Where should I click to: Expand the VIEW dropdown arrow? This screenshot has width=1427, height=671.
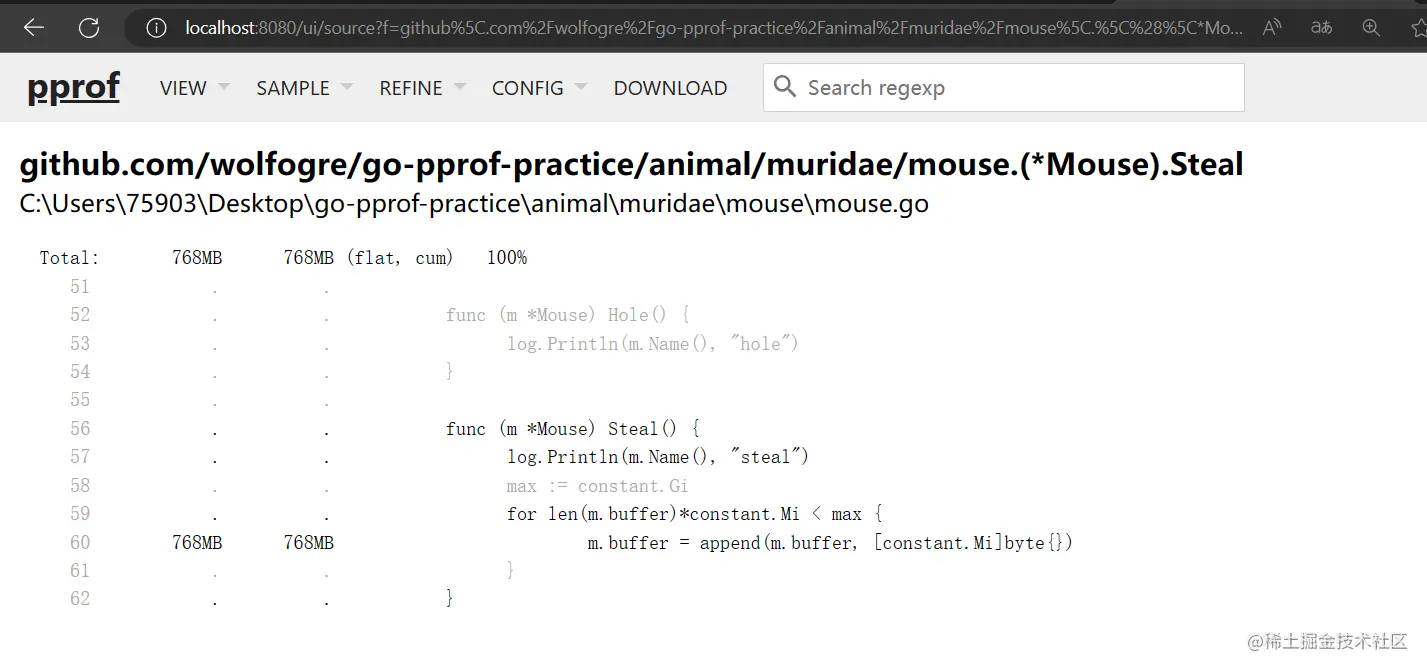pyautogui.click(x=224, y=87)
